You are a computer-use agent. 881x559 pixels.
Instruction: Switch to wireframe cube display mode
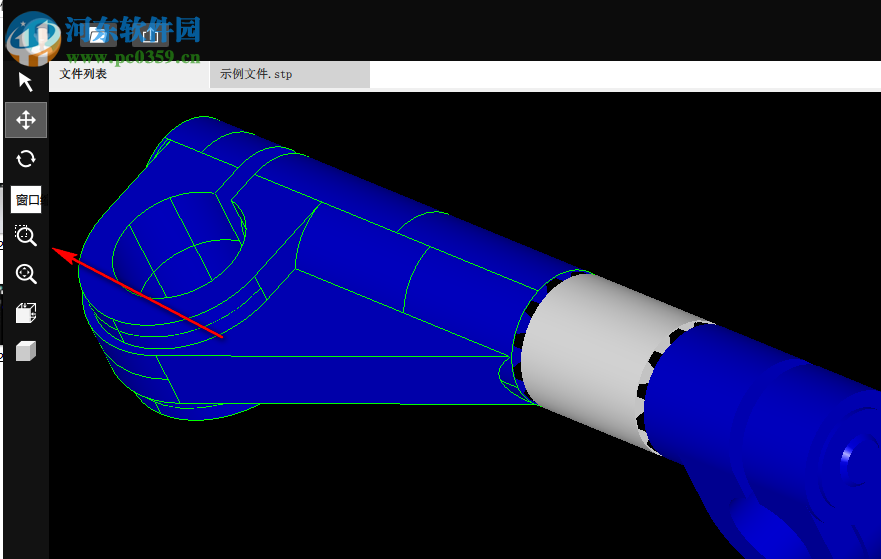(x=26, y=313)
